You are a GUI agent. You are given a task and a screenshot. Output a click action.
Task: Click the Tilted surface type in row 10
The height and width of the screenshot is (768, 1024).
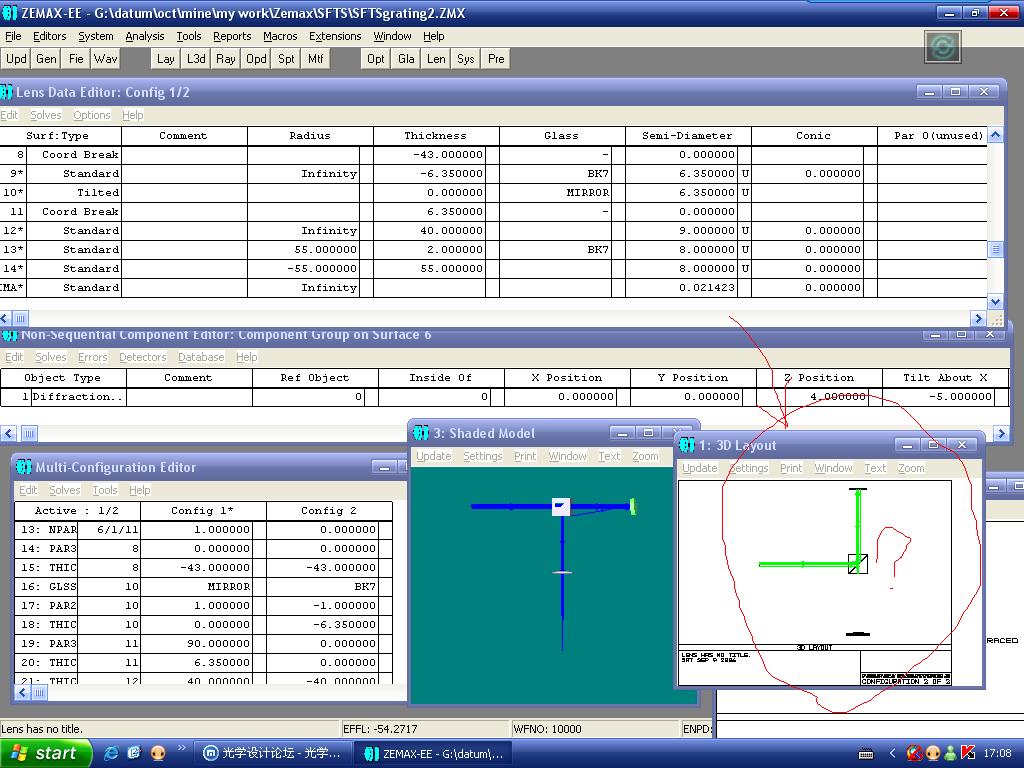click(x=73, y=193)
